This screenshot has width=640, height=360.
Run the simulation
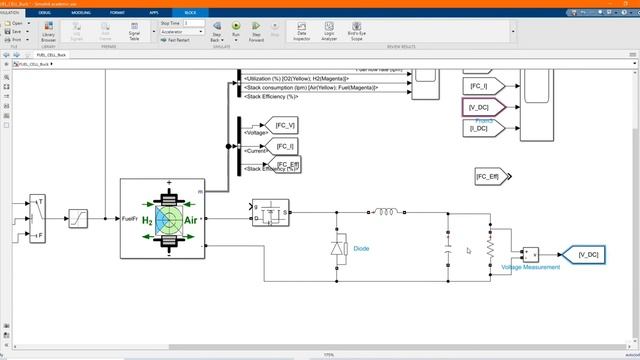[x=236, y=26]
